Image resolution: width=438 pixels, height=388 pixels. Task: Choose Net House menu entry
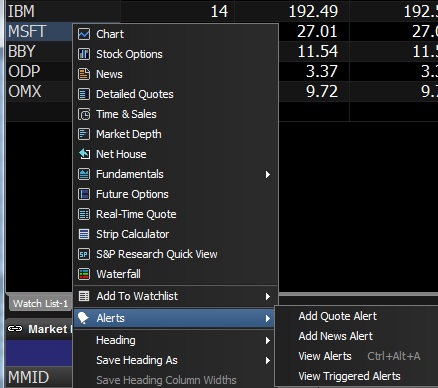coord(176,154)
